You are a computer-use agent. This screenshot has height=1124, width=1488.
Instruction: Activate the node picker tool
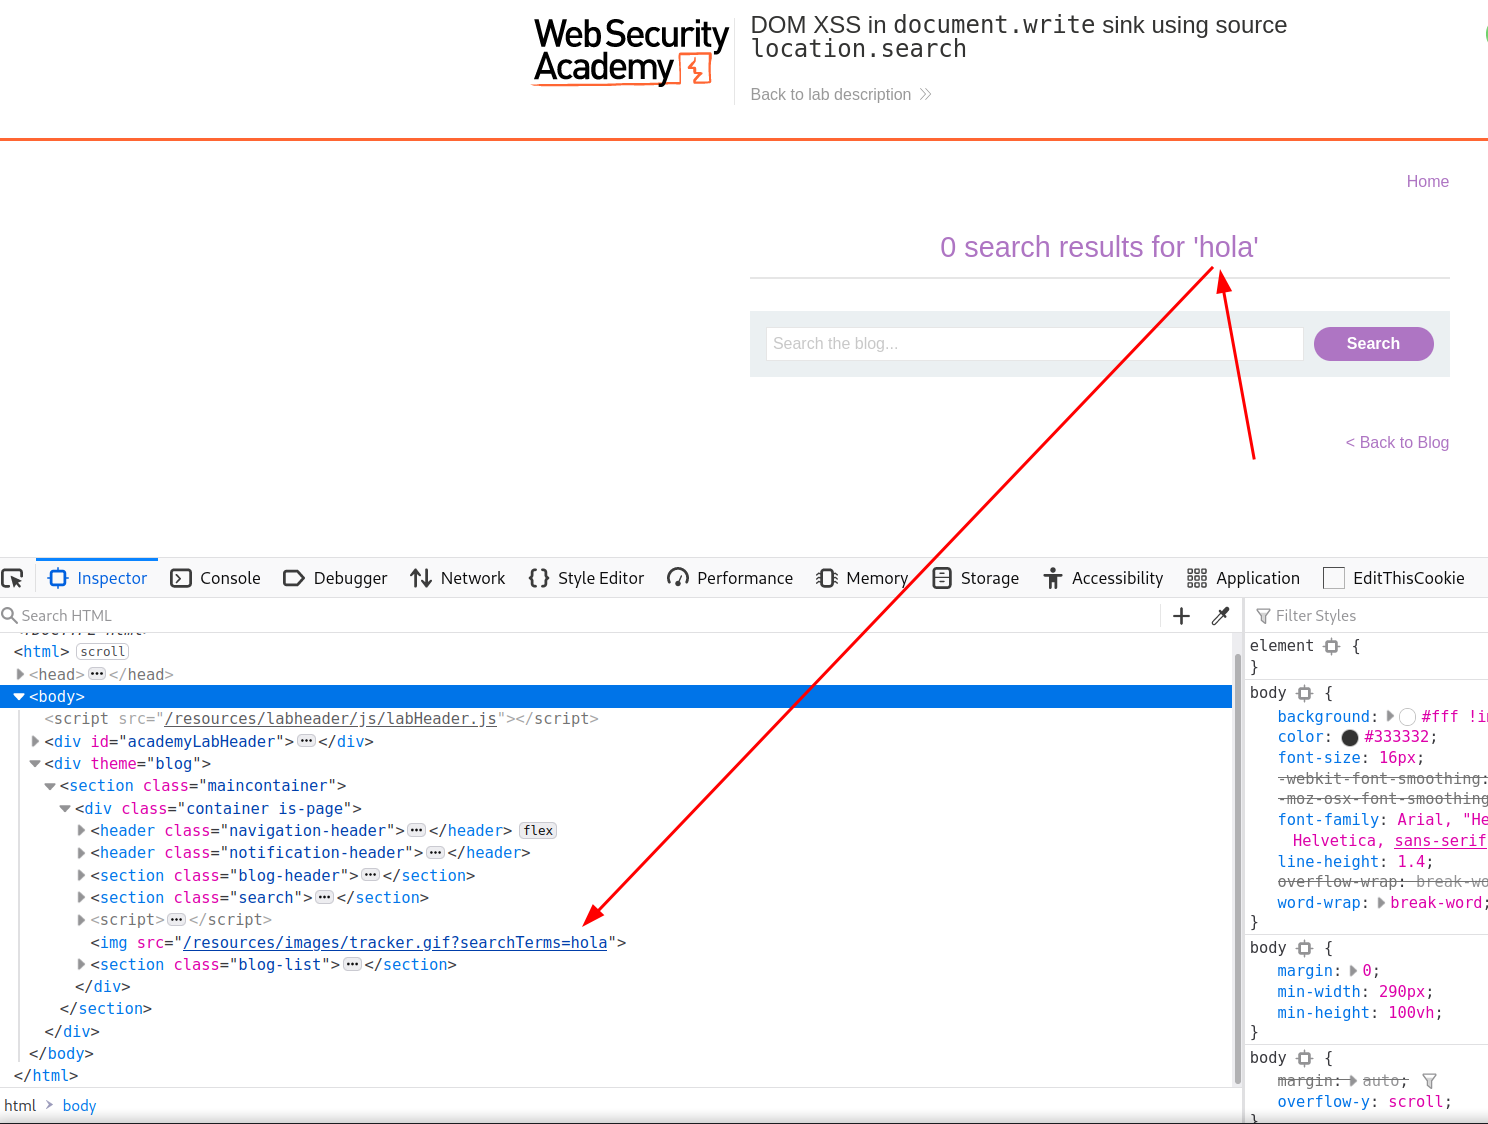(x=14, y=578)
